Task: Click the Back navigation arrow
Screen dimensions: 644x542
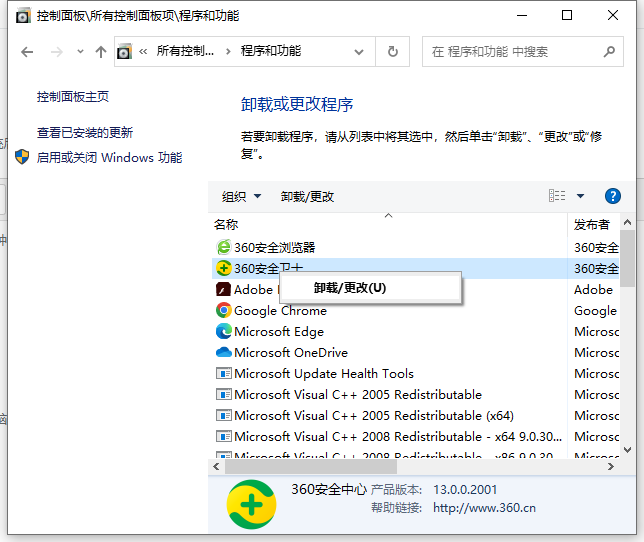Action: pos(27,52)
